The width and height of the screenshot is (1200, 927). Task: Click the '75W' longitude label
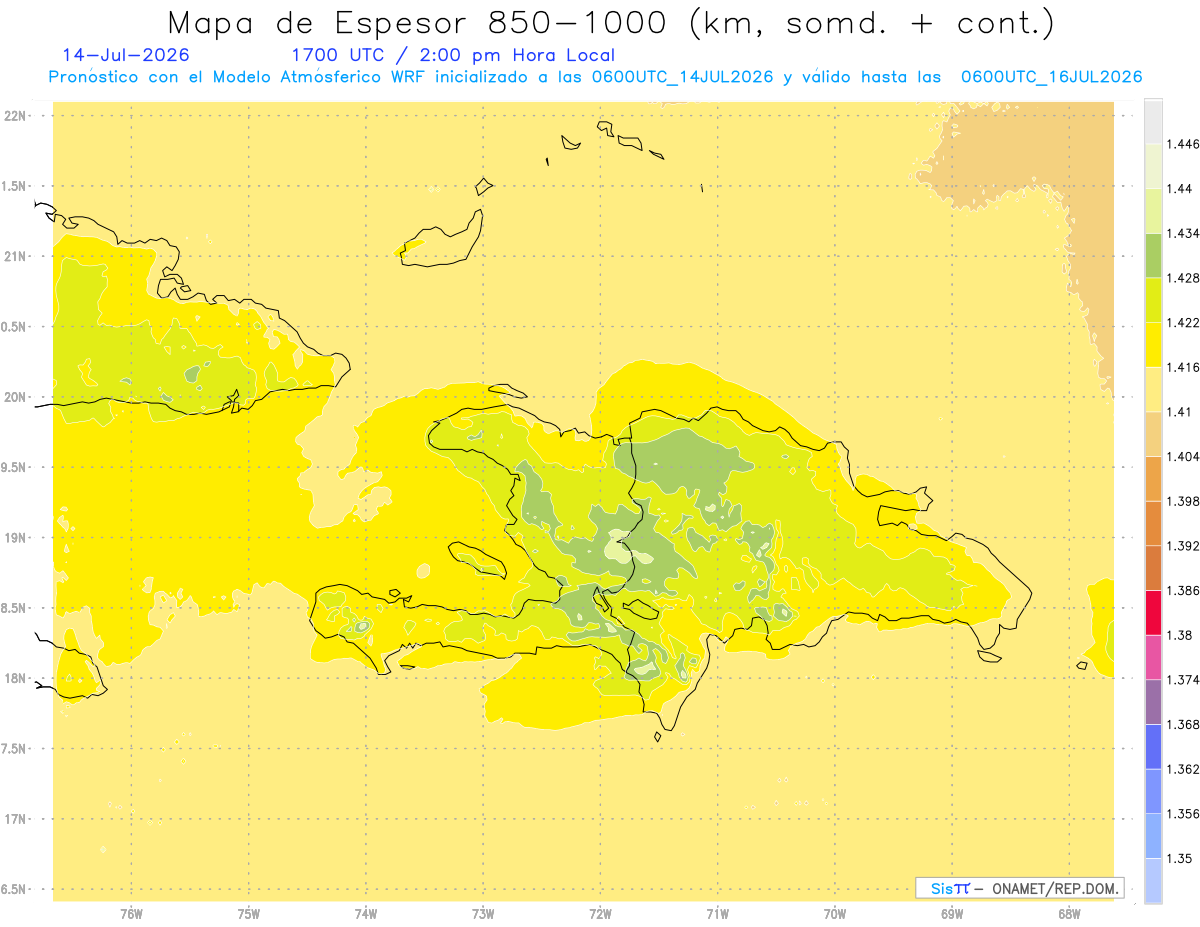point(249,914)
